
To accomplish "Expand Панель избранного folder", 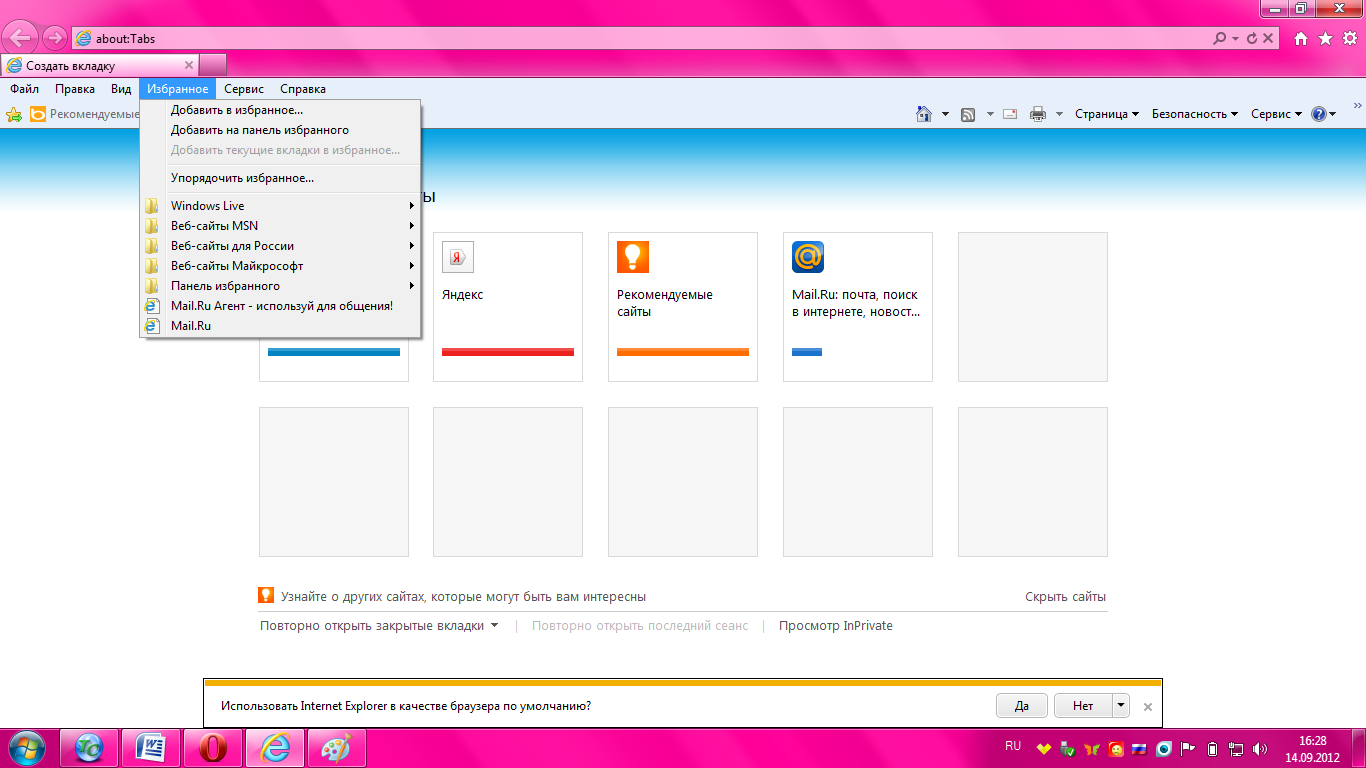I will click(281, 286).
